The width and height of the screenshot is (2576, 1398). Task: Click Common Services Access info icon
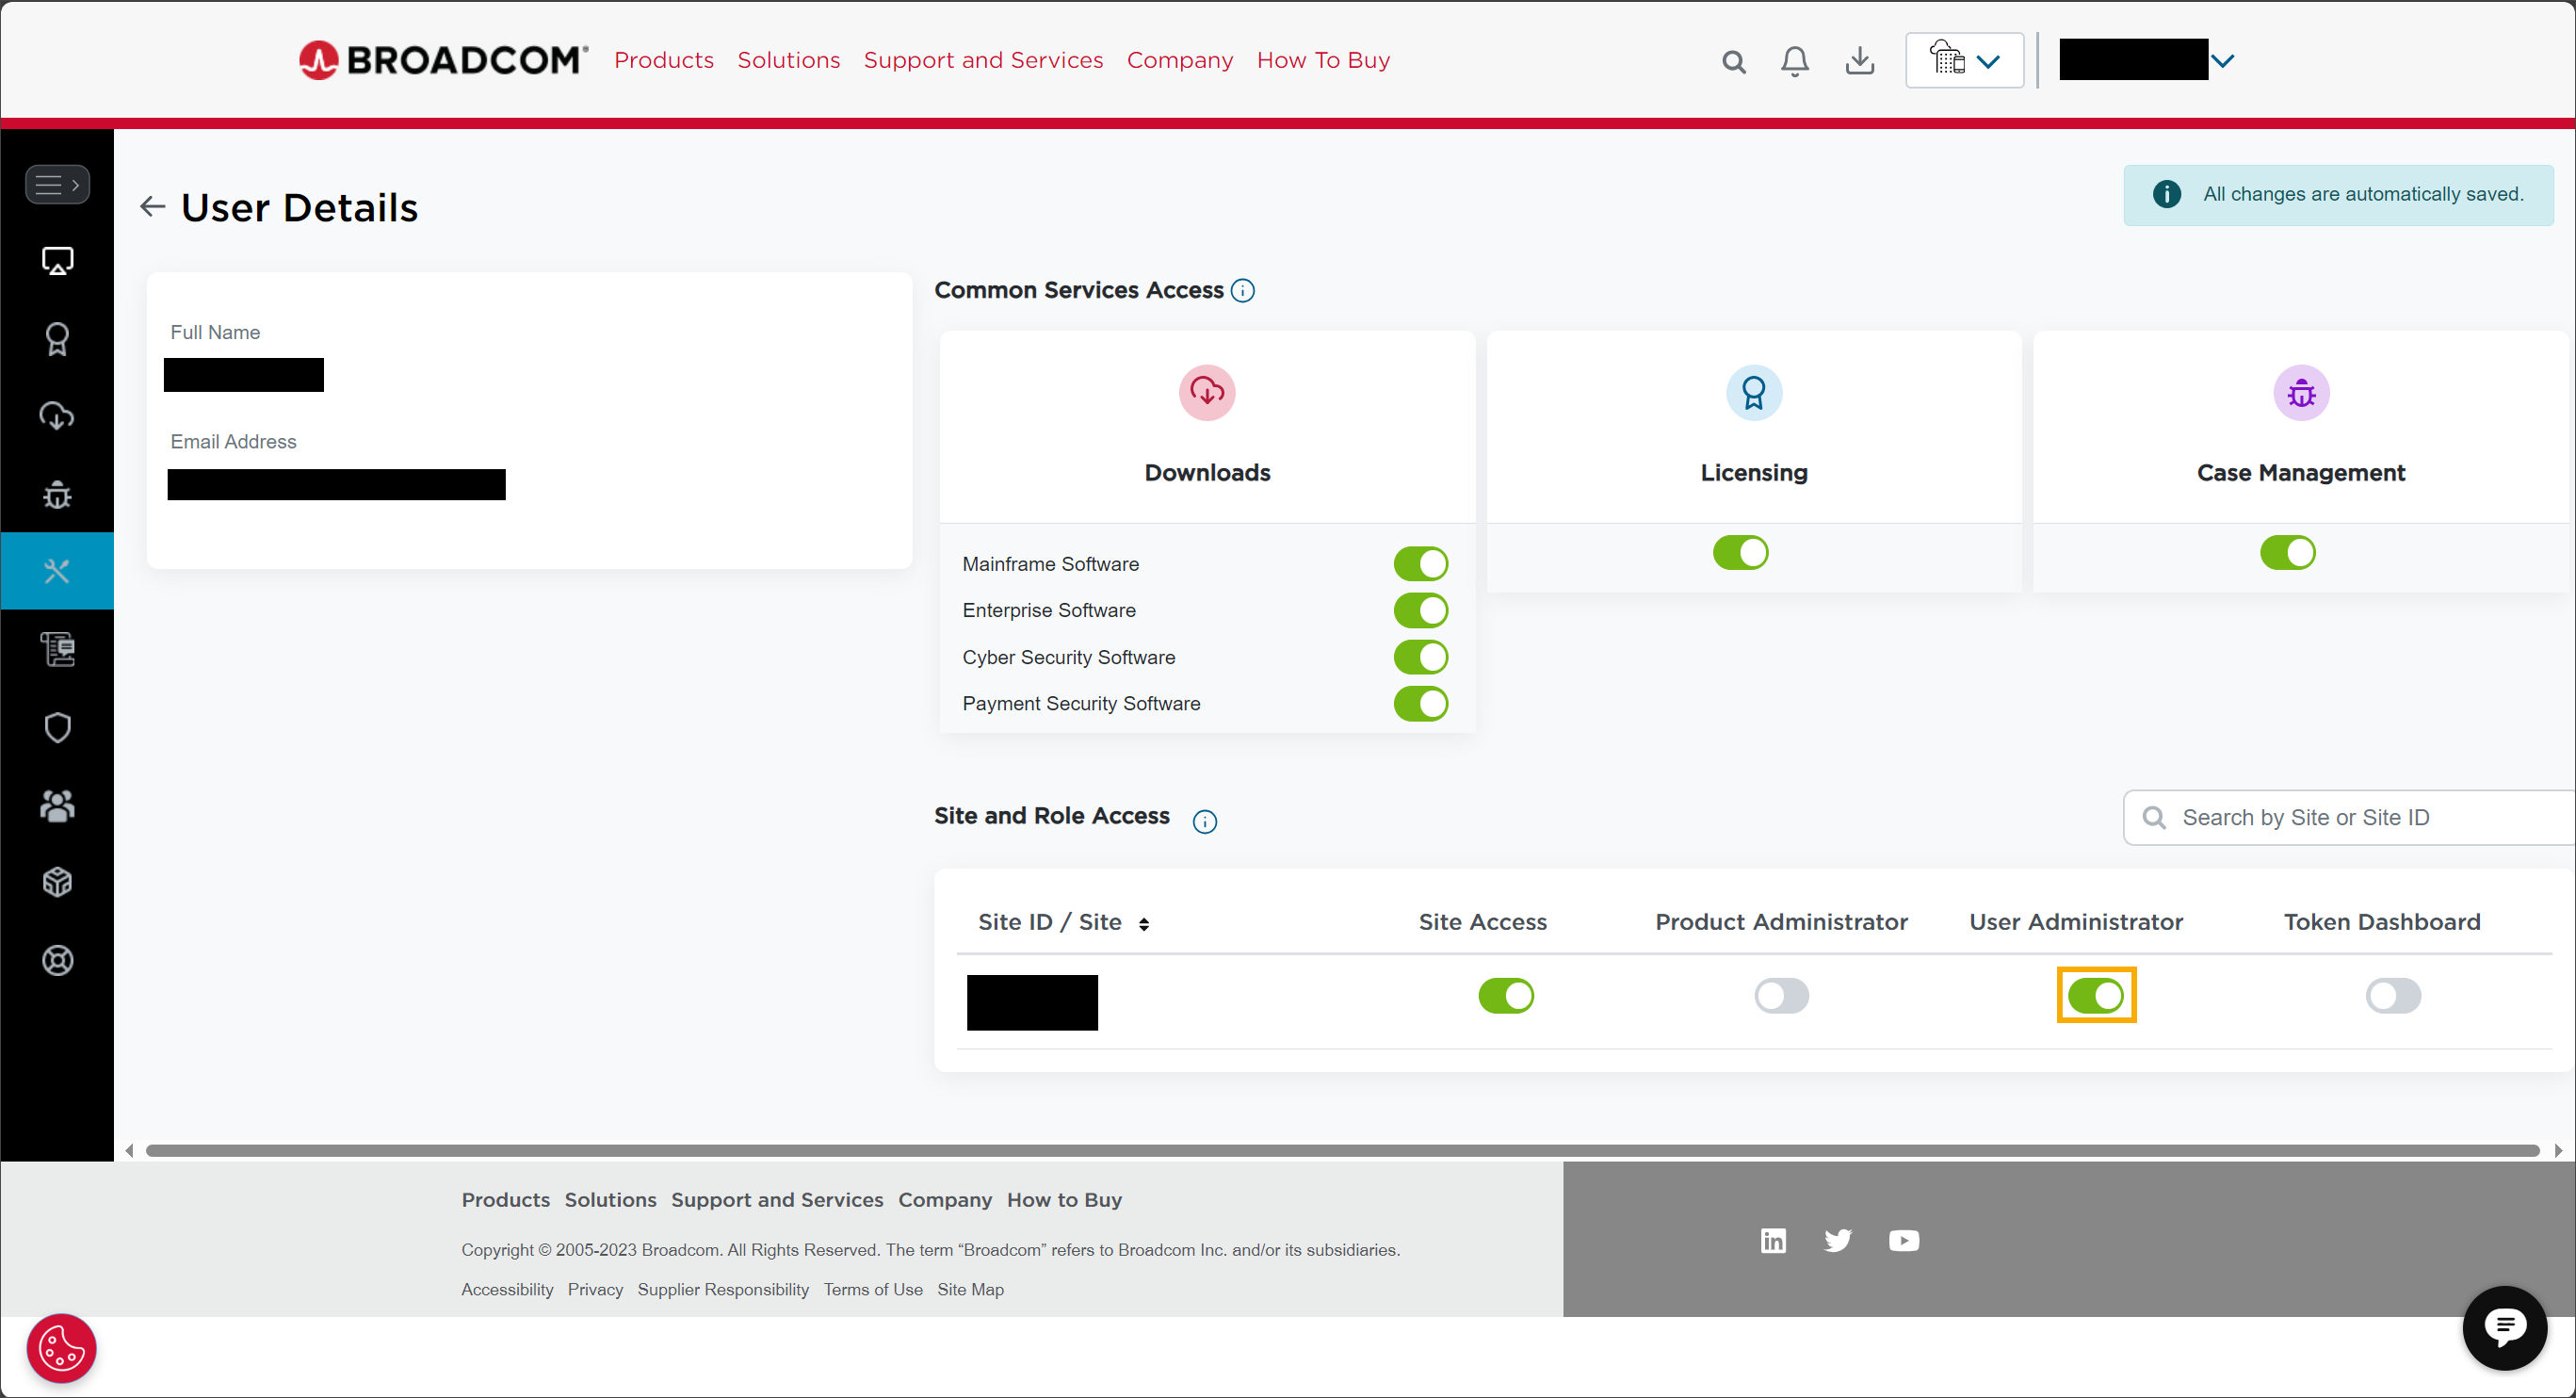(1243, 290)
